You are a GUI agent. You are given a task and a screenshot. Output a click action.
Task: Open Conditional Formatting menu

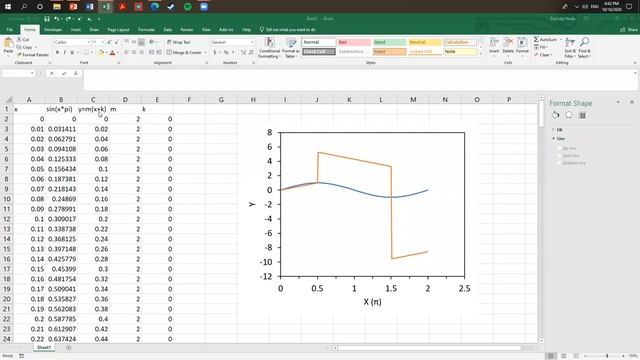pos(269,48)
